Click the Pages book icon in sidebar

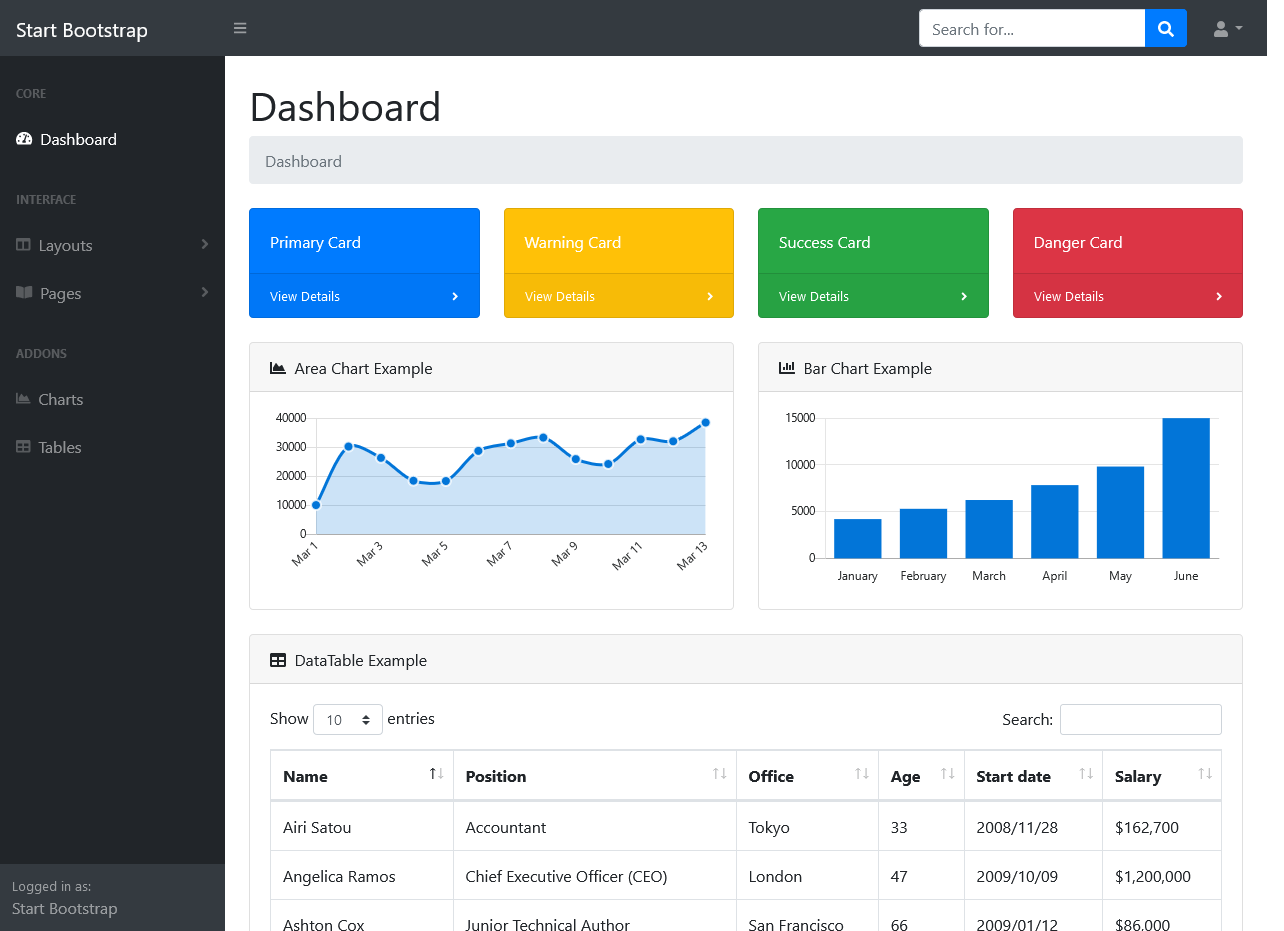[24, 293]
